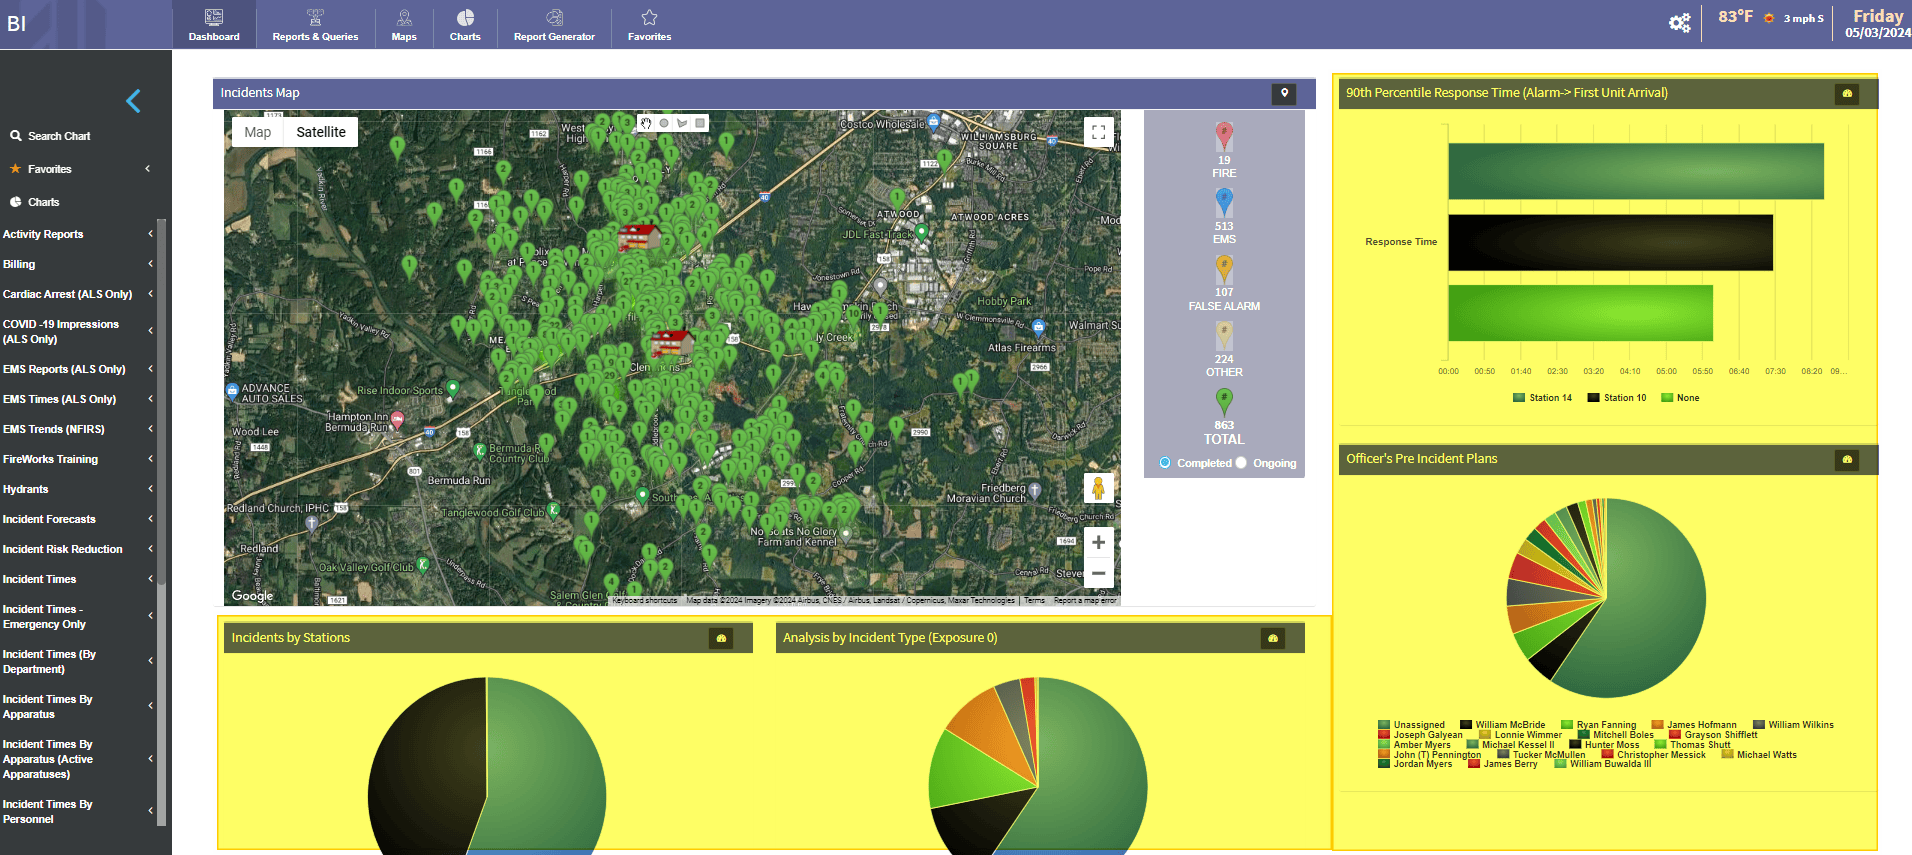Toggle Station 14 legend series
Screen dimensions: 1912x855
pyautogui.click(x=1542, y=398)
